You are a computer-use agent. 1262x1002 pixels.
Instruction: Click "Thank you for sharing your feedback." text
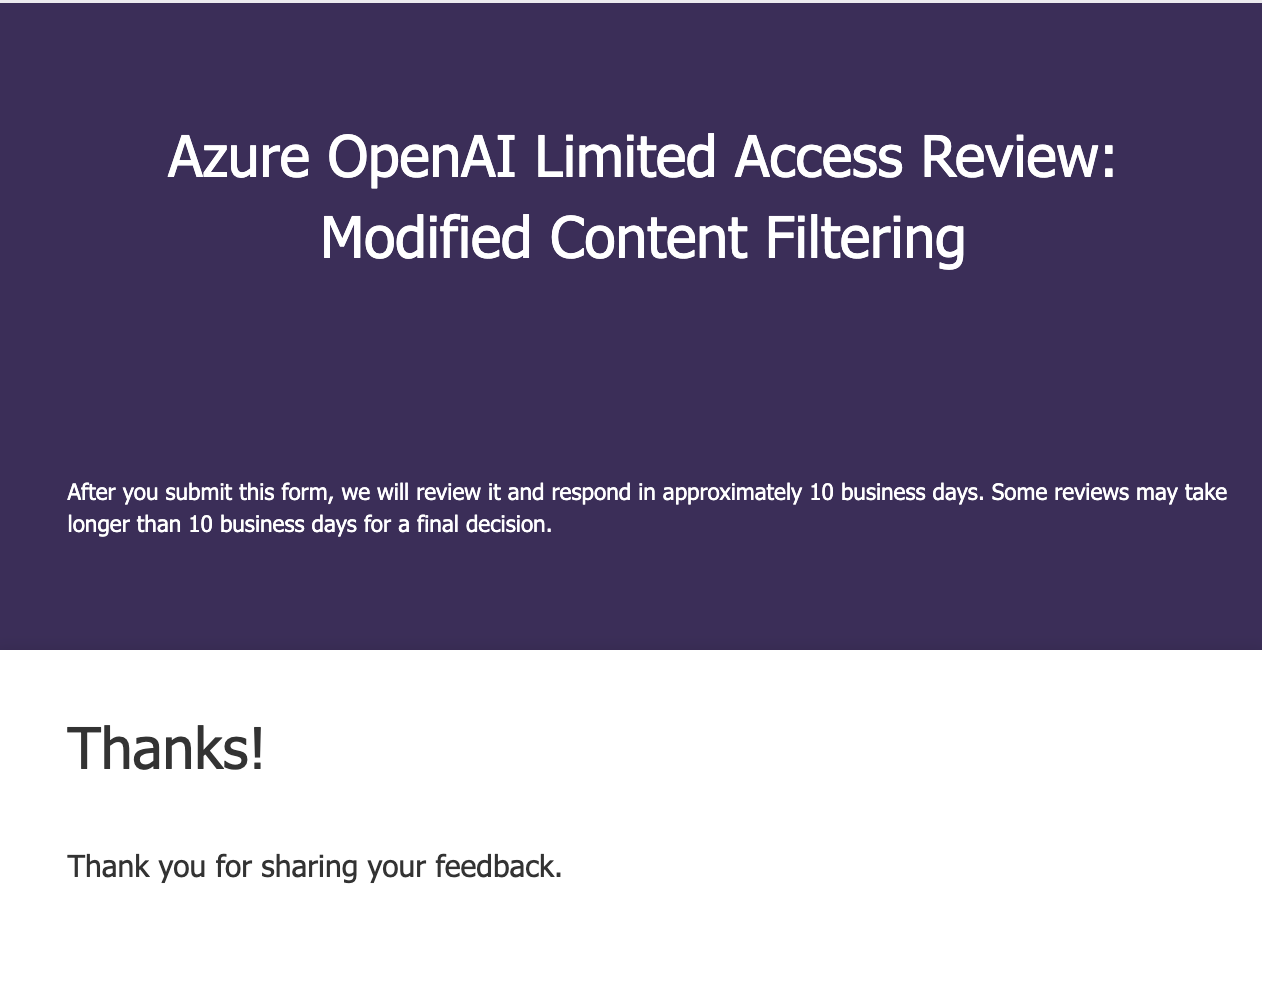click(315, 866)
